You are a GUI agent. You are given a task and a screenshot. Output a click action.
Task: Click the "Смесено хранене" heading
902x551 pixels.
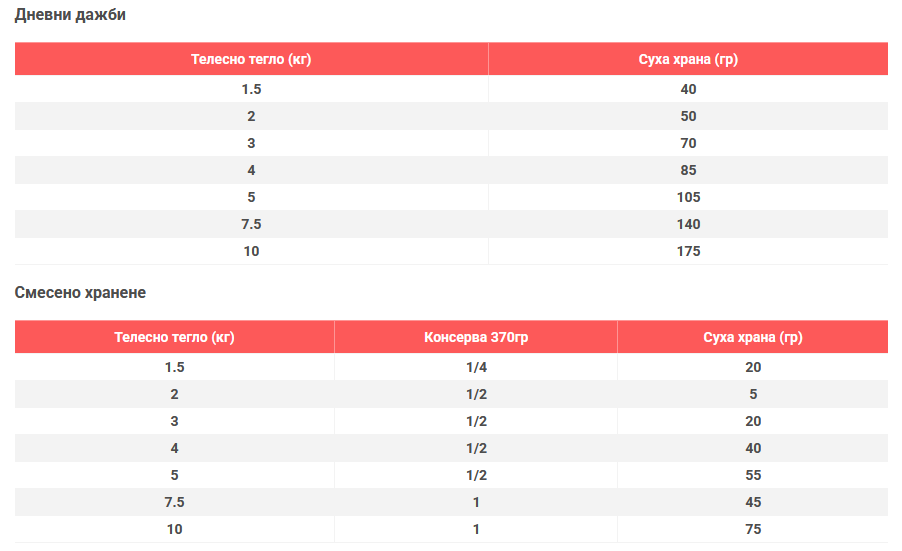[x=80, y=293]
